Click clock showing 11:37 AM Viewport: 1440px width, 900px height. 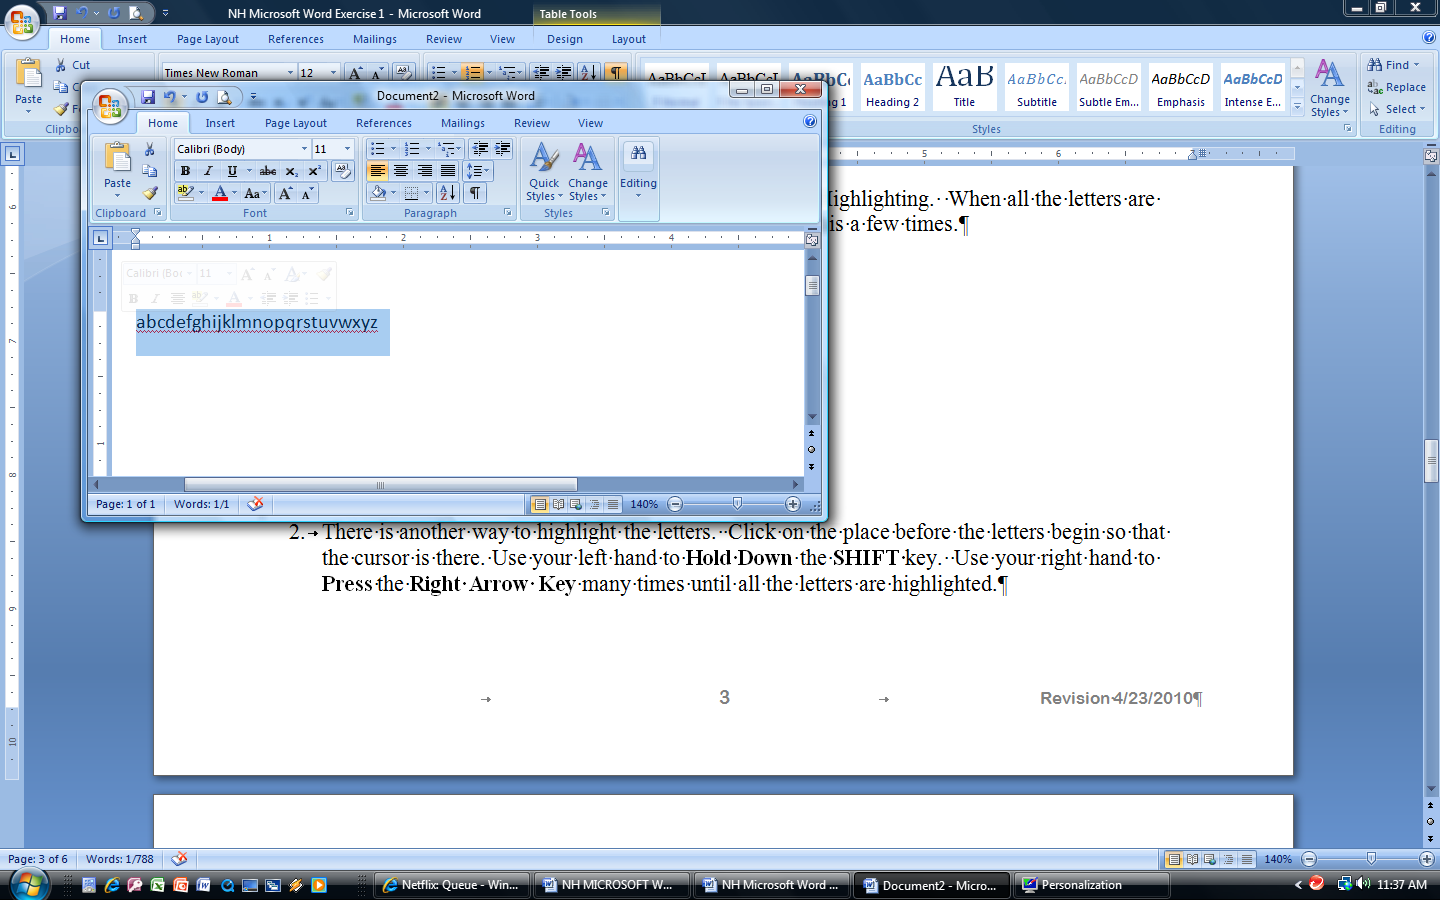1402,885
